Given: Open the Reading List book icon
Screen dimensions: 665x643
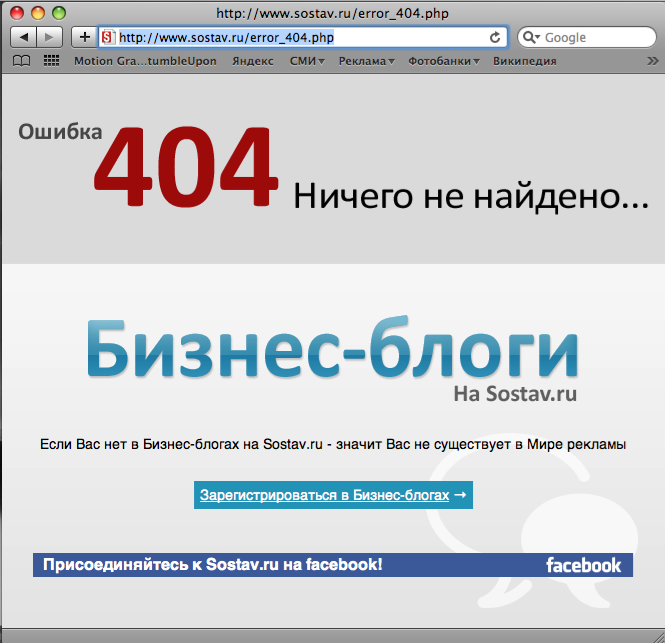Looking at the screenshot, I should tap(22, 61).
